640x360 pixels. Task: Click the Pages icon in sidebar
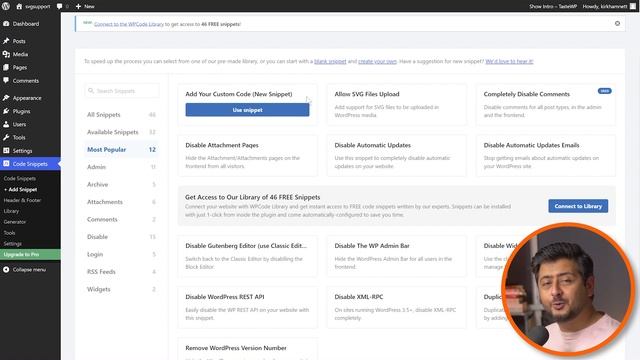point(6,67)
